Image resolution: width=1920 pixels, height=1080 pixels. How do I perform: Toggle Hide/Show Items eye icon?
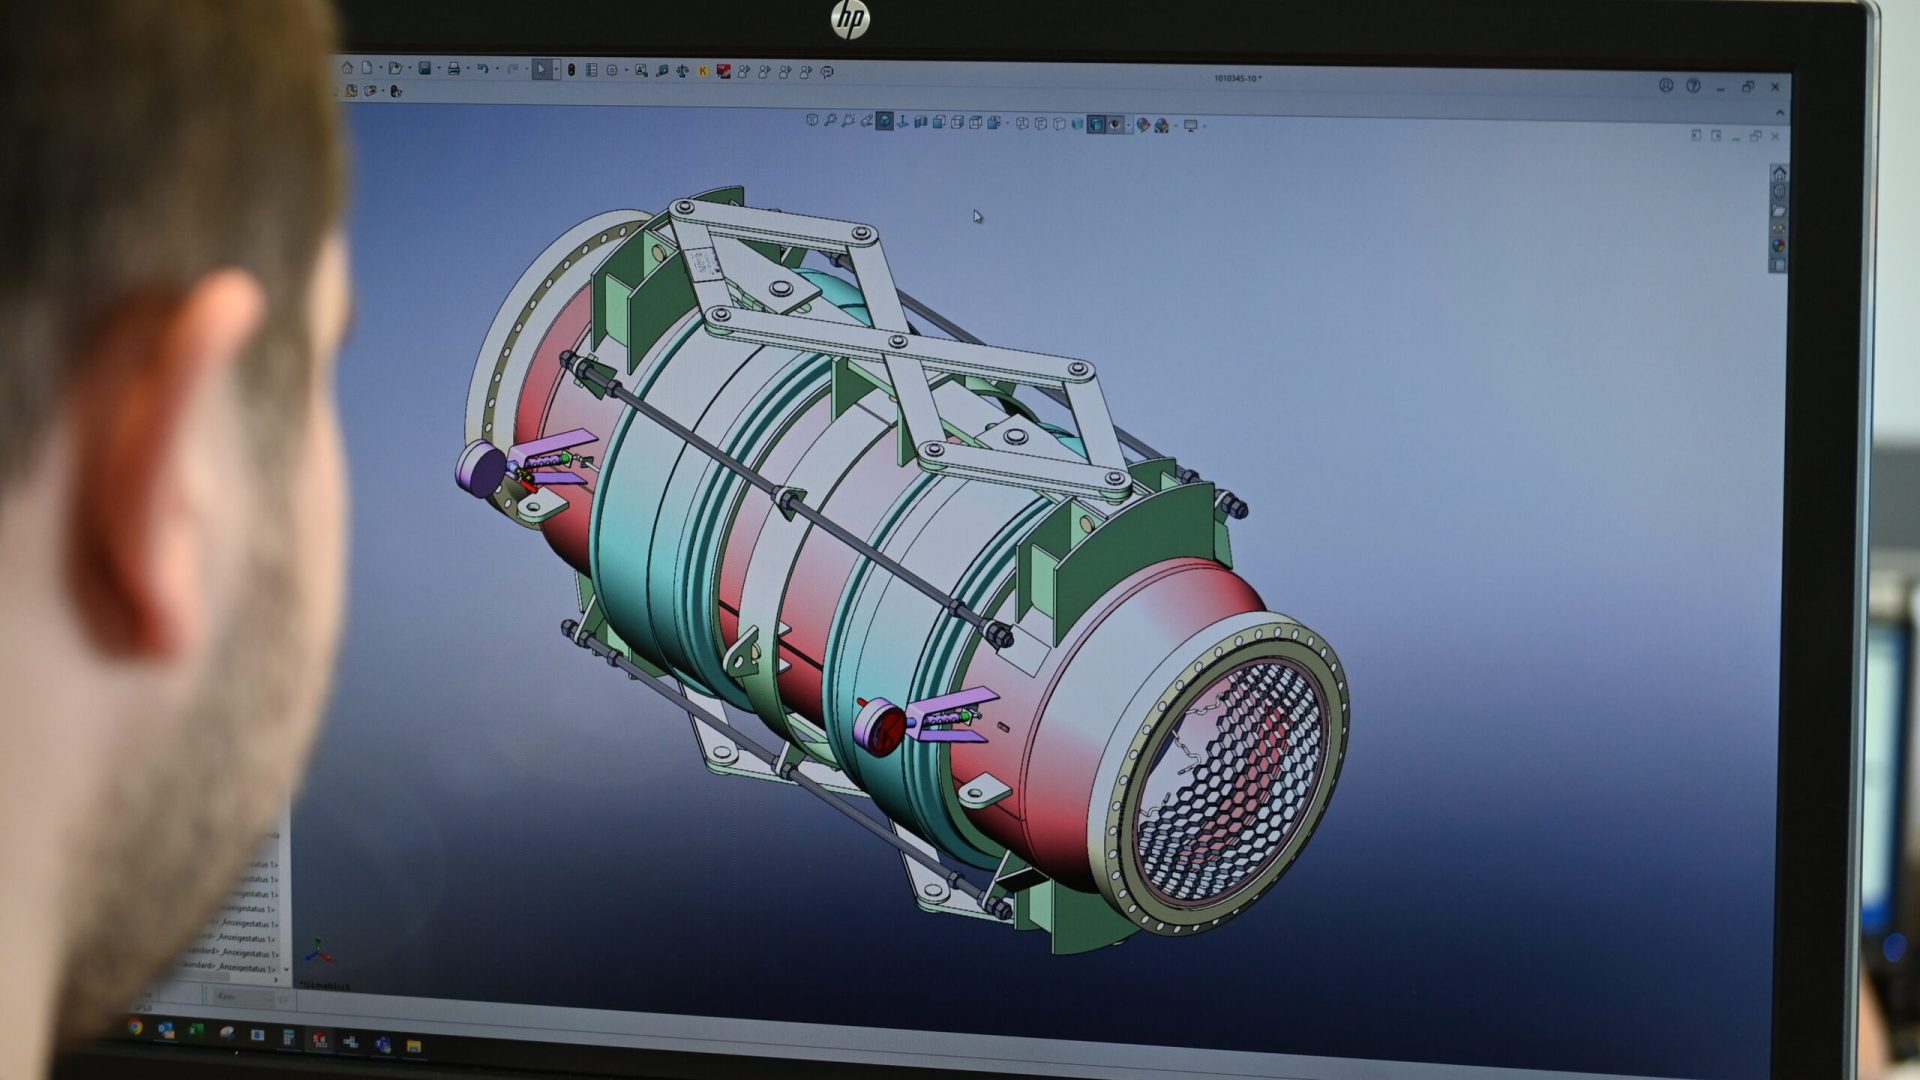pyautogui.click(x=1115, y=124)
